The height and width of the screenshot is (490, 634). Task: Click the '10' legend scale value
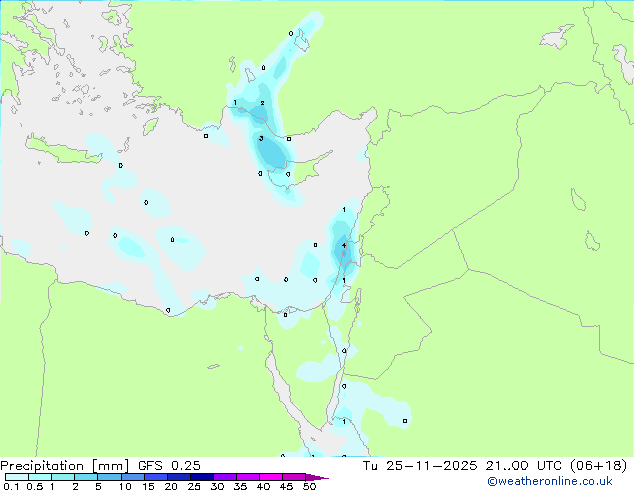[125, 486]
